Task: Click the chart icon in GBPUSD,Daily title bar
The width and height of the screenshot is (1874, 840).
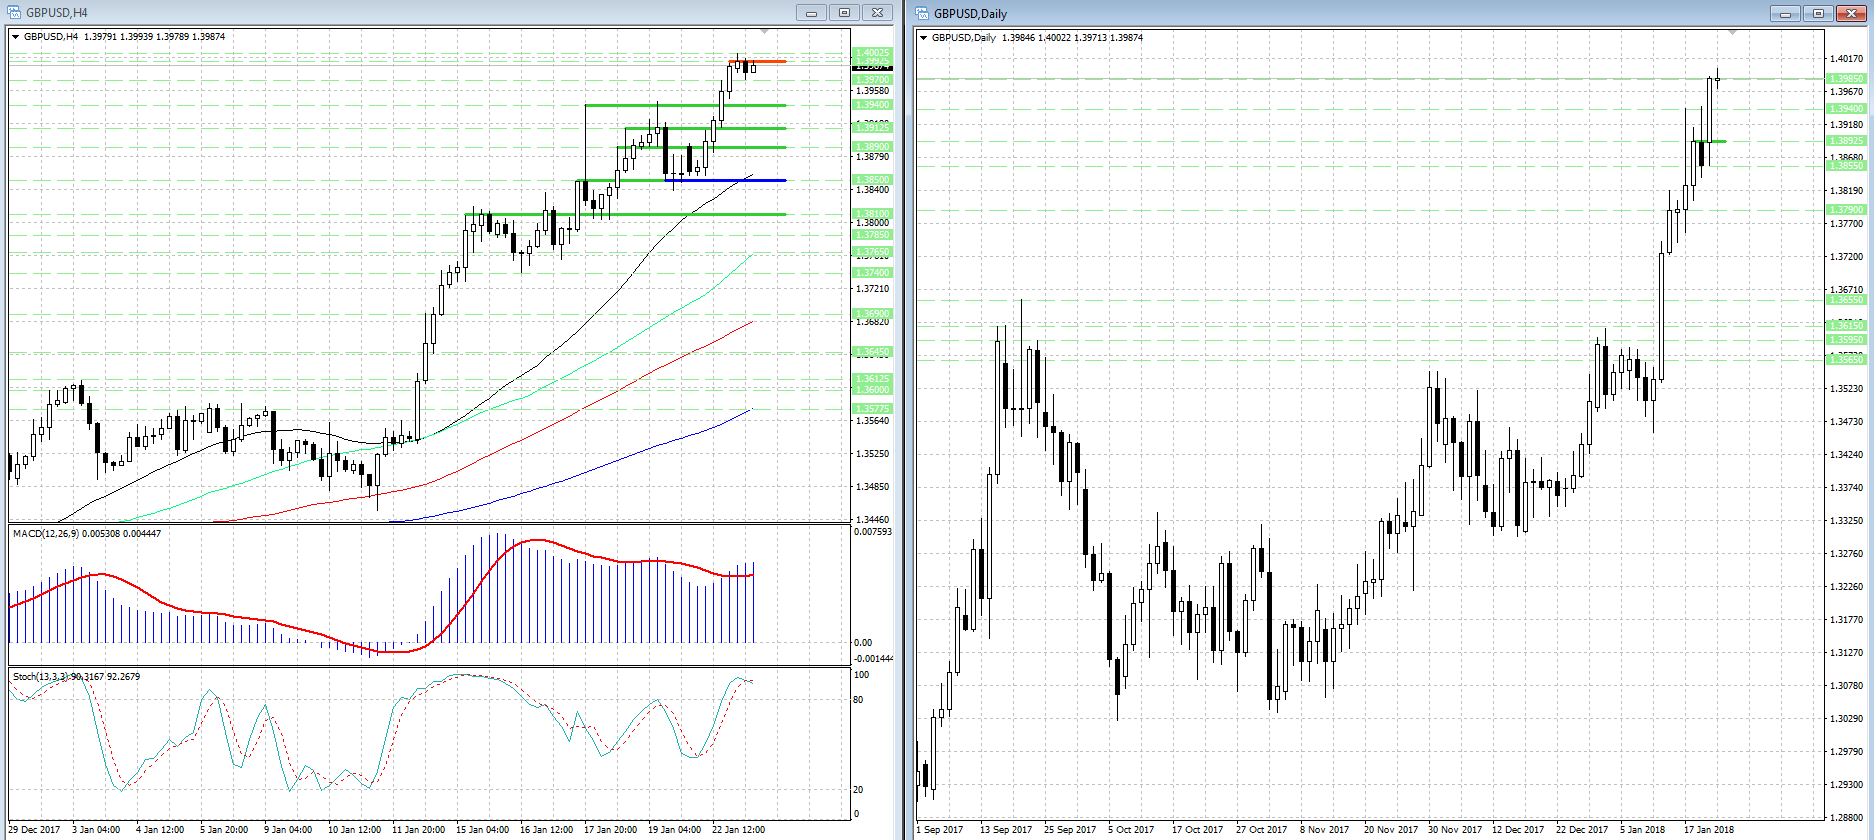Action: tap(921, 13)
